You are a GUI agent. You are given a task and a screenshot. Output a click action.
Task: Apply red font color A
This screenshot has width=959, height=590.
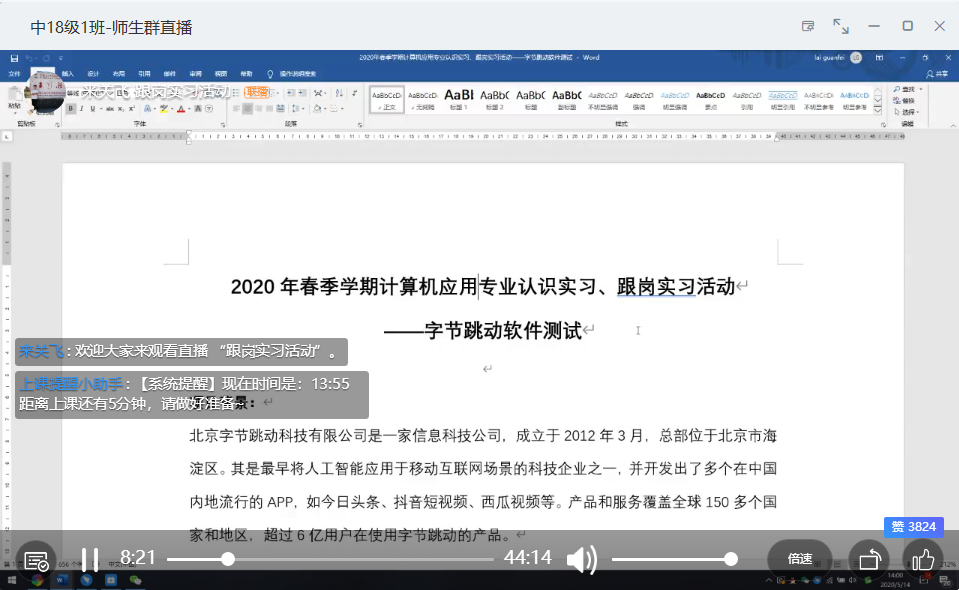180,109
